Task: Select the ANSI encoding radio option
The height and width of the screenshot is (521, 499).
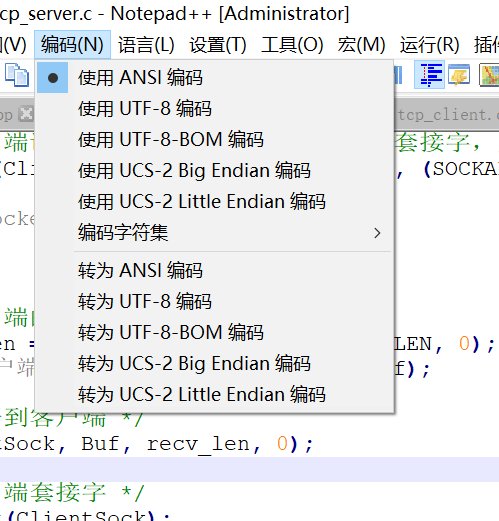Action: [215, 78]
